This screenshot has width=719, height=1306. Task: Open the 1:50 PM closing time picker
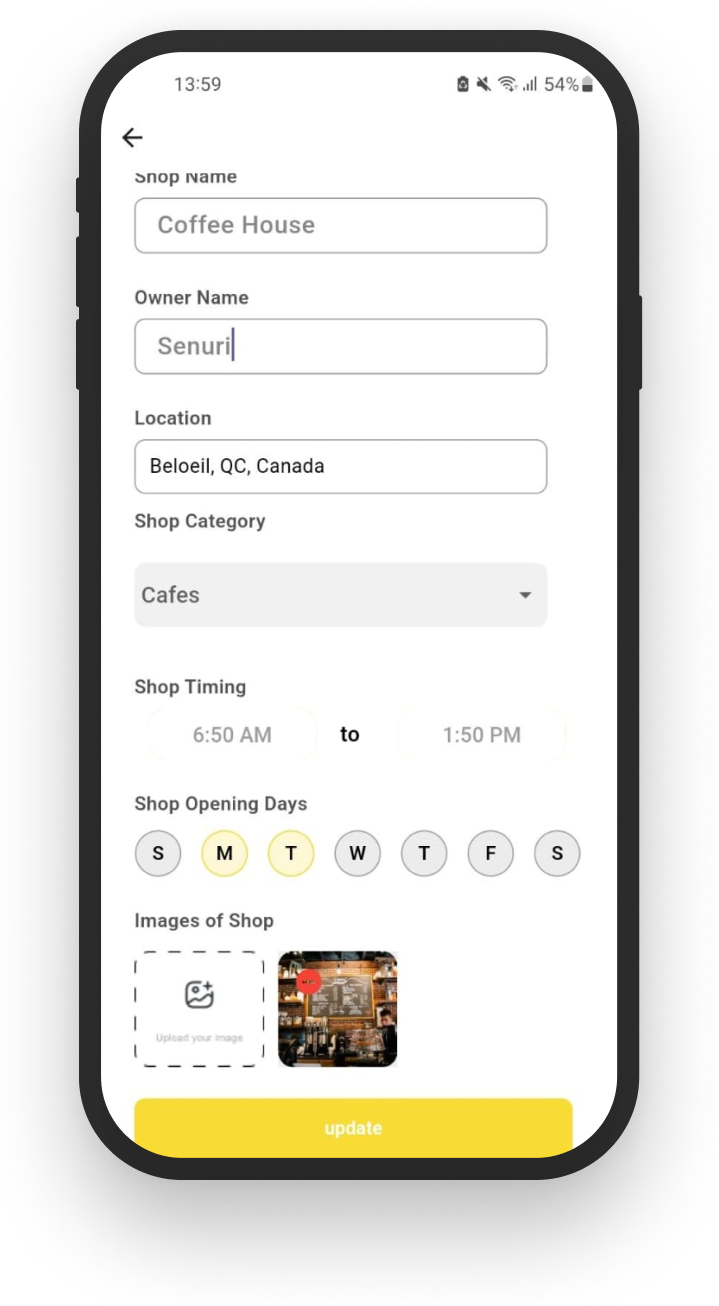coord(482,735)
